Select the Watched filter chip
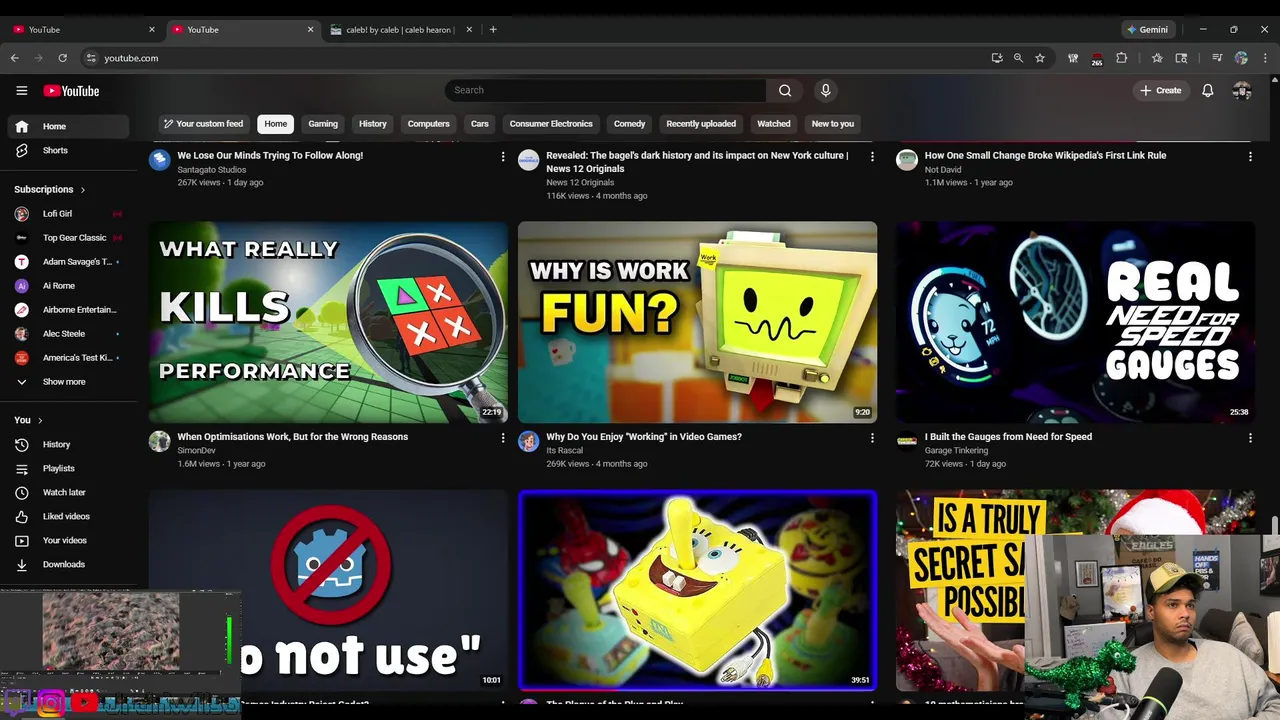This screenshot has width=1280, height=720. pyautogui.click(x=774, y=124)
